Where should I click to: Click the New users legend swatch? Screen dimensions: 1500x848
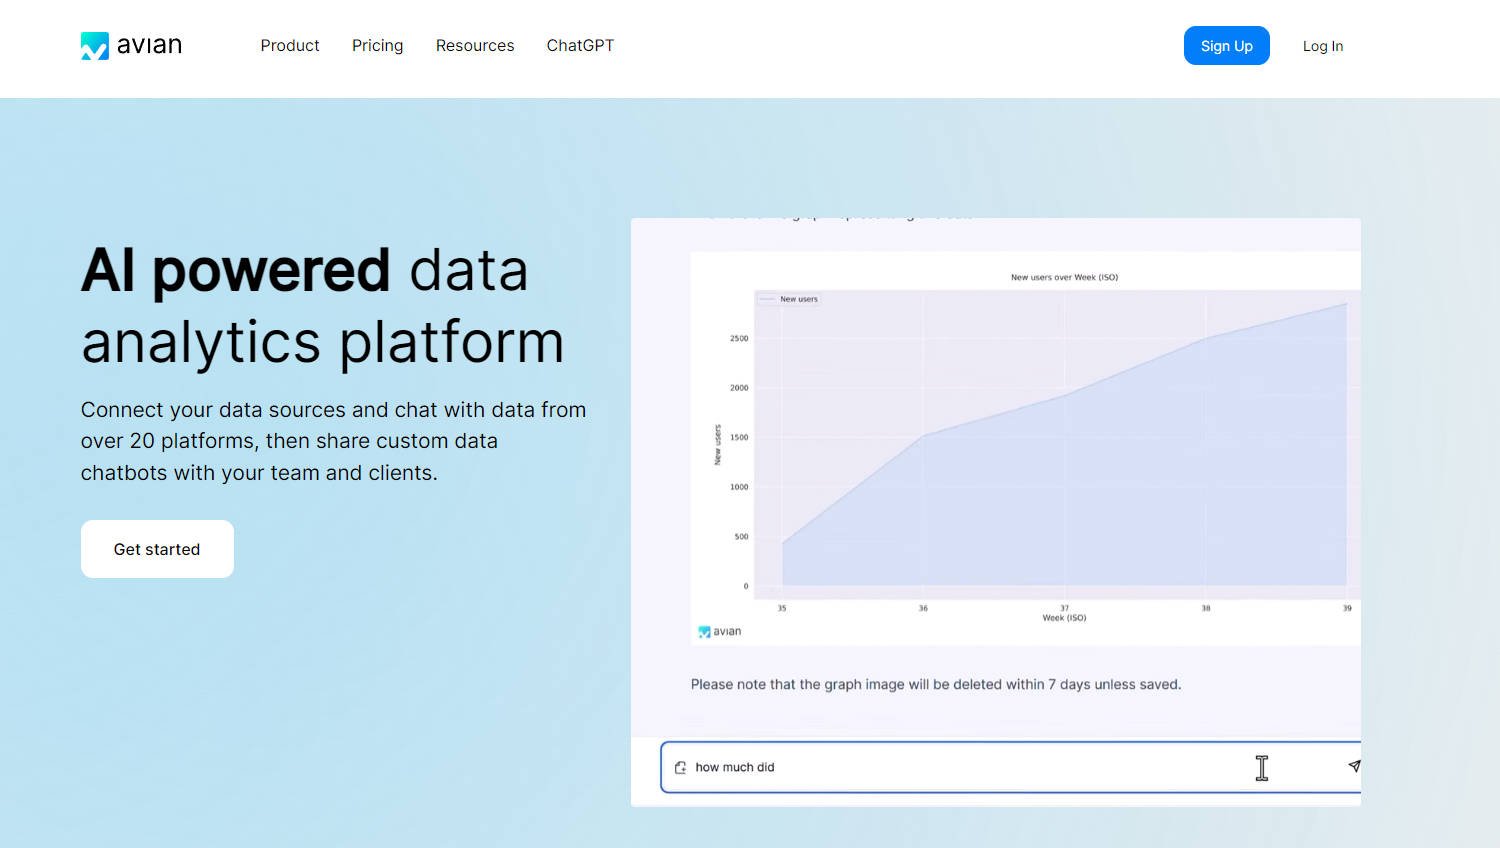pos(768,299)
